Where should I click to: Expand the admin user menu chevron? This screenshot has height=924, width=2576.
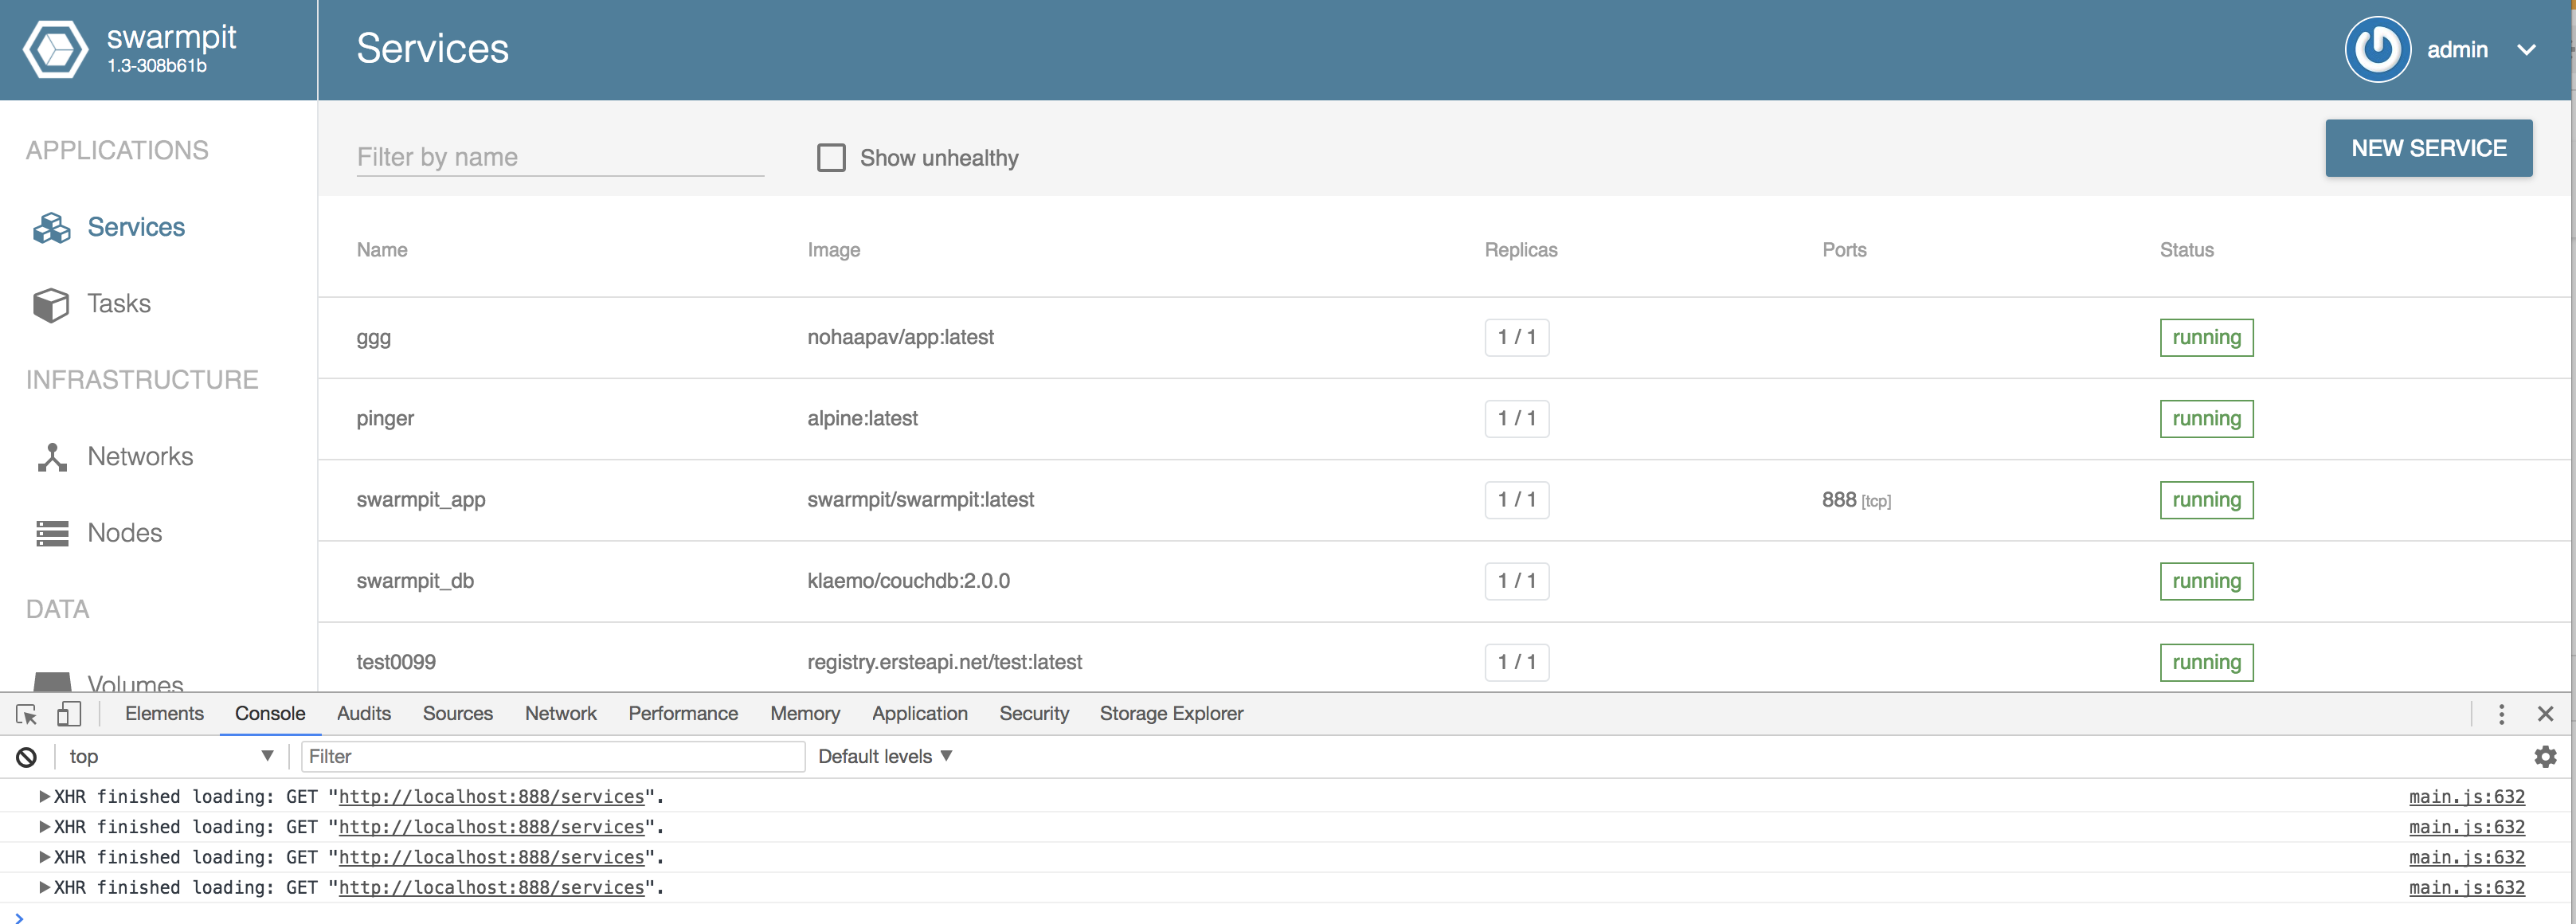click(2527, 50)
